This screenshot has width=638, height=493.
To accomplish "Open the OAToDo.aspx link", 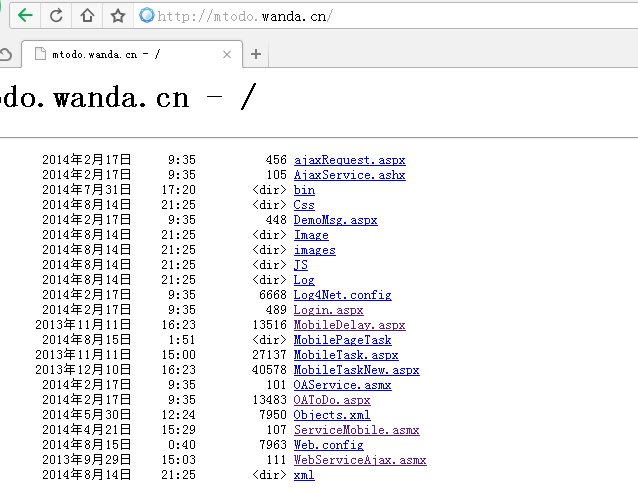I will pyautogui.click(x=332, y=400).
